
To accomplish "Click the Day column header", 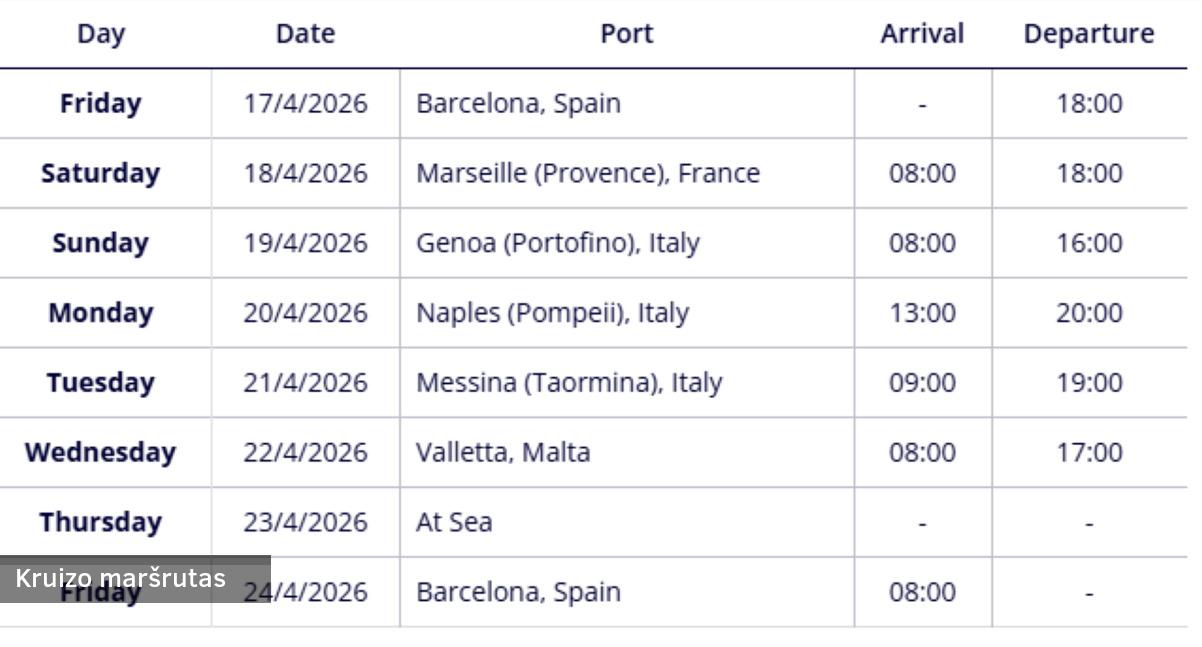I will 101,34.
